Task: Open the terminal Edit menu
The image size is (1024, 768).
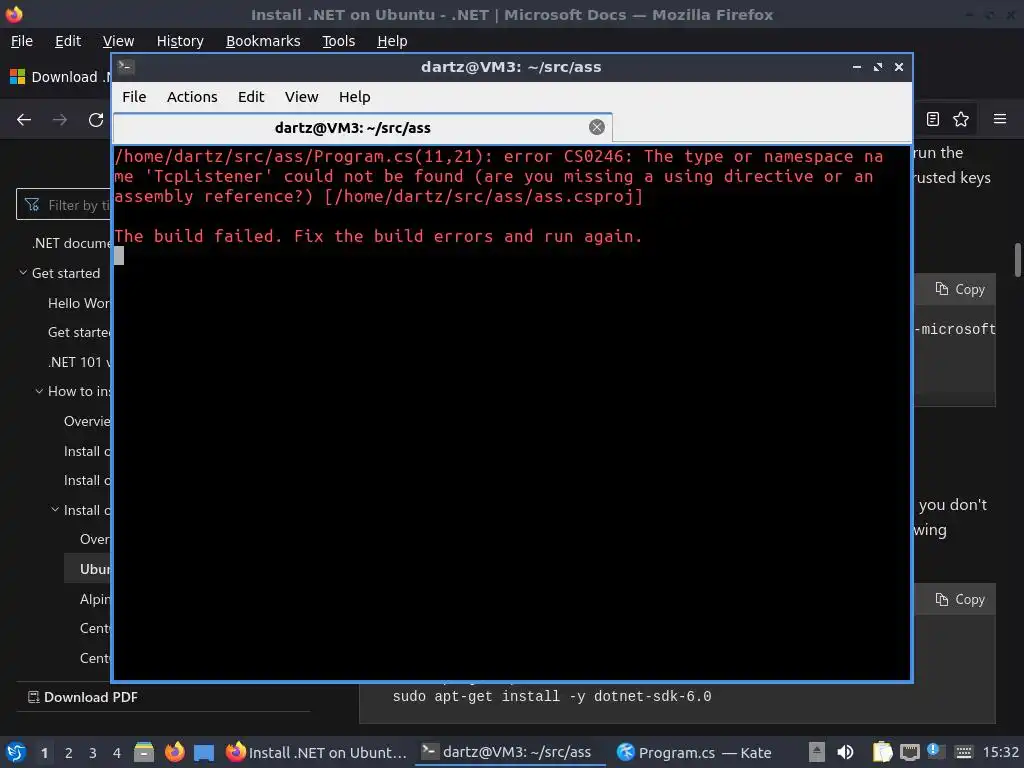Action: point(251,97)
